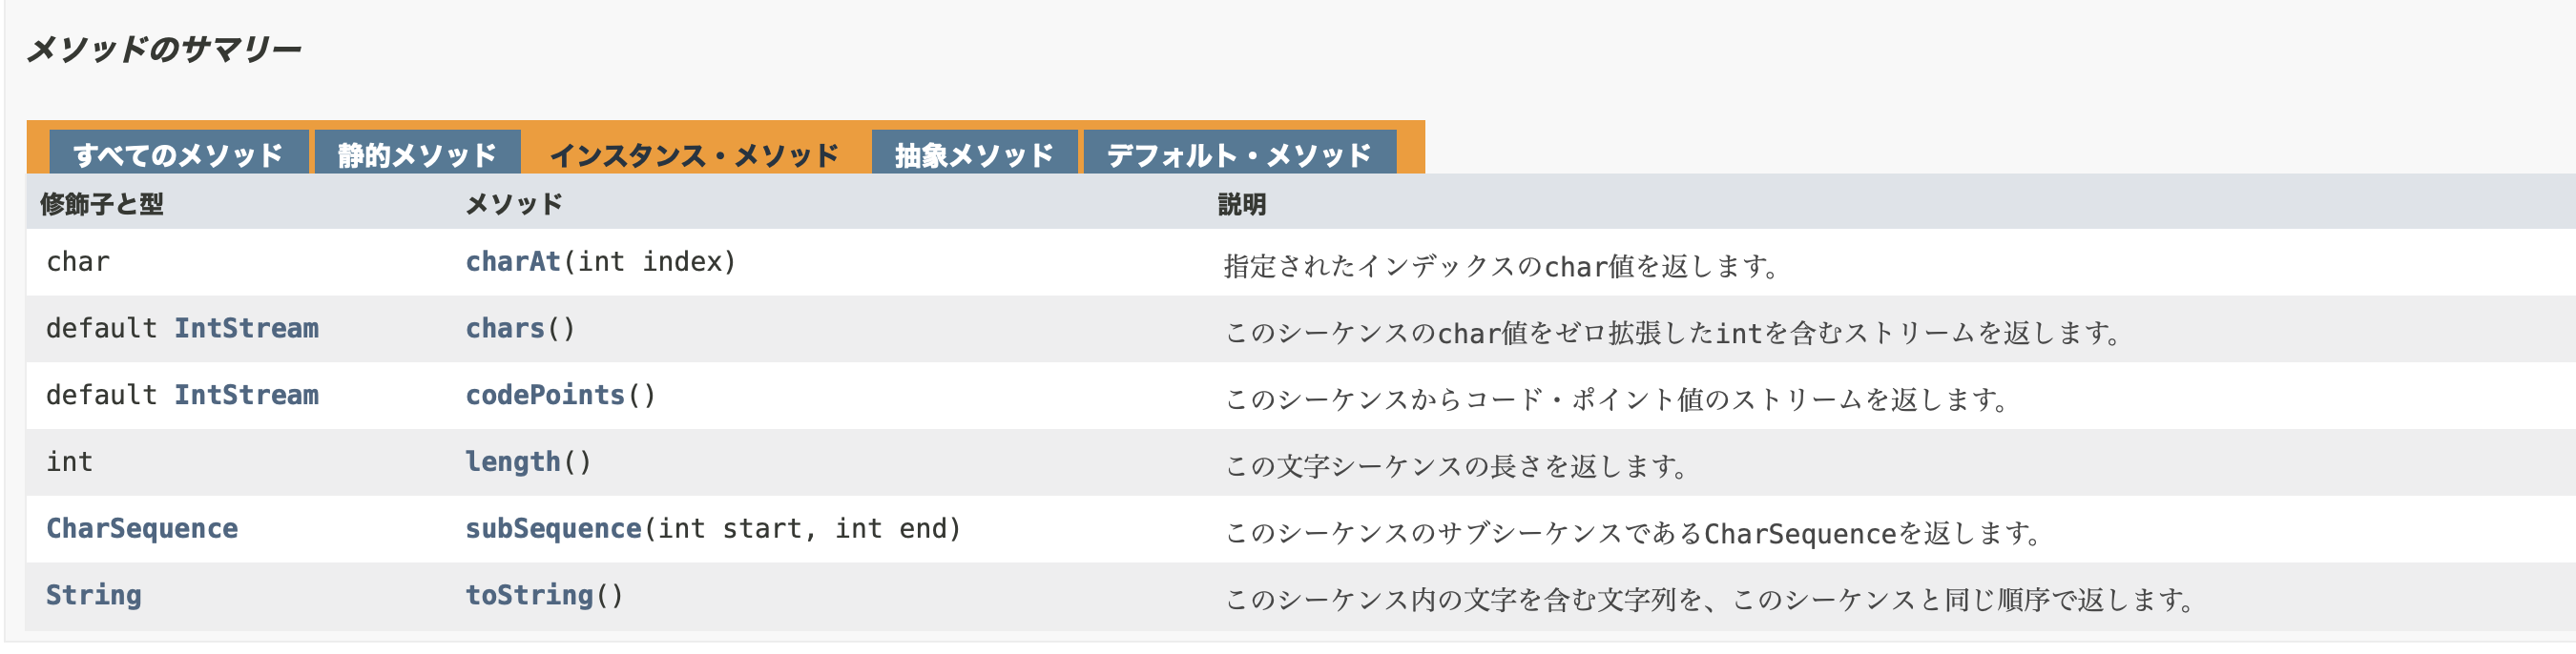Image resolution: width=2576 pixels, height=654 pixels.
Task: Select the デフォルト・メソッド tab
Action: 1238,153
